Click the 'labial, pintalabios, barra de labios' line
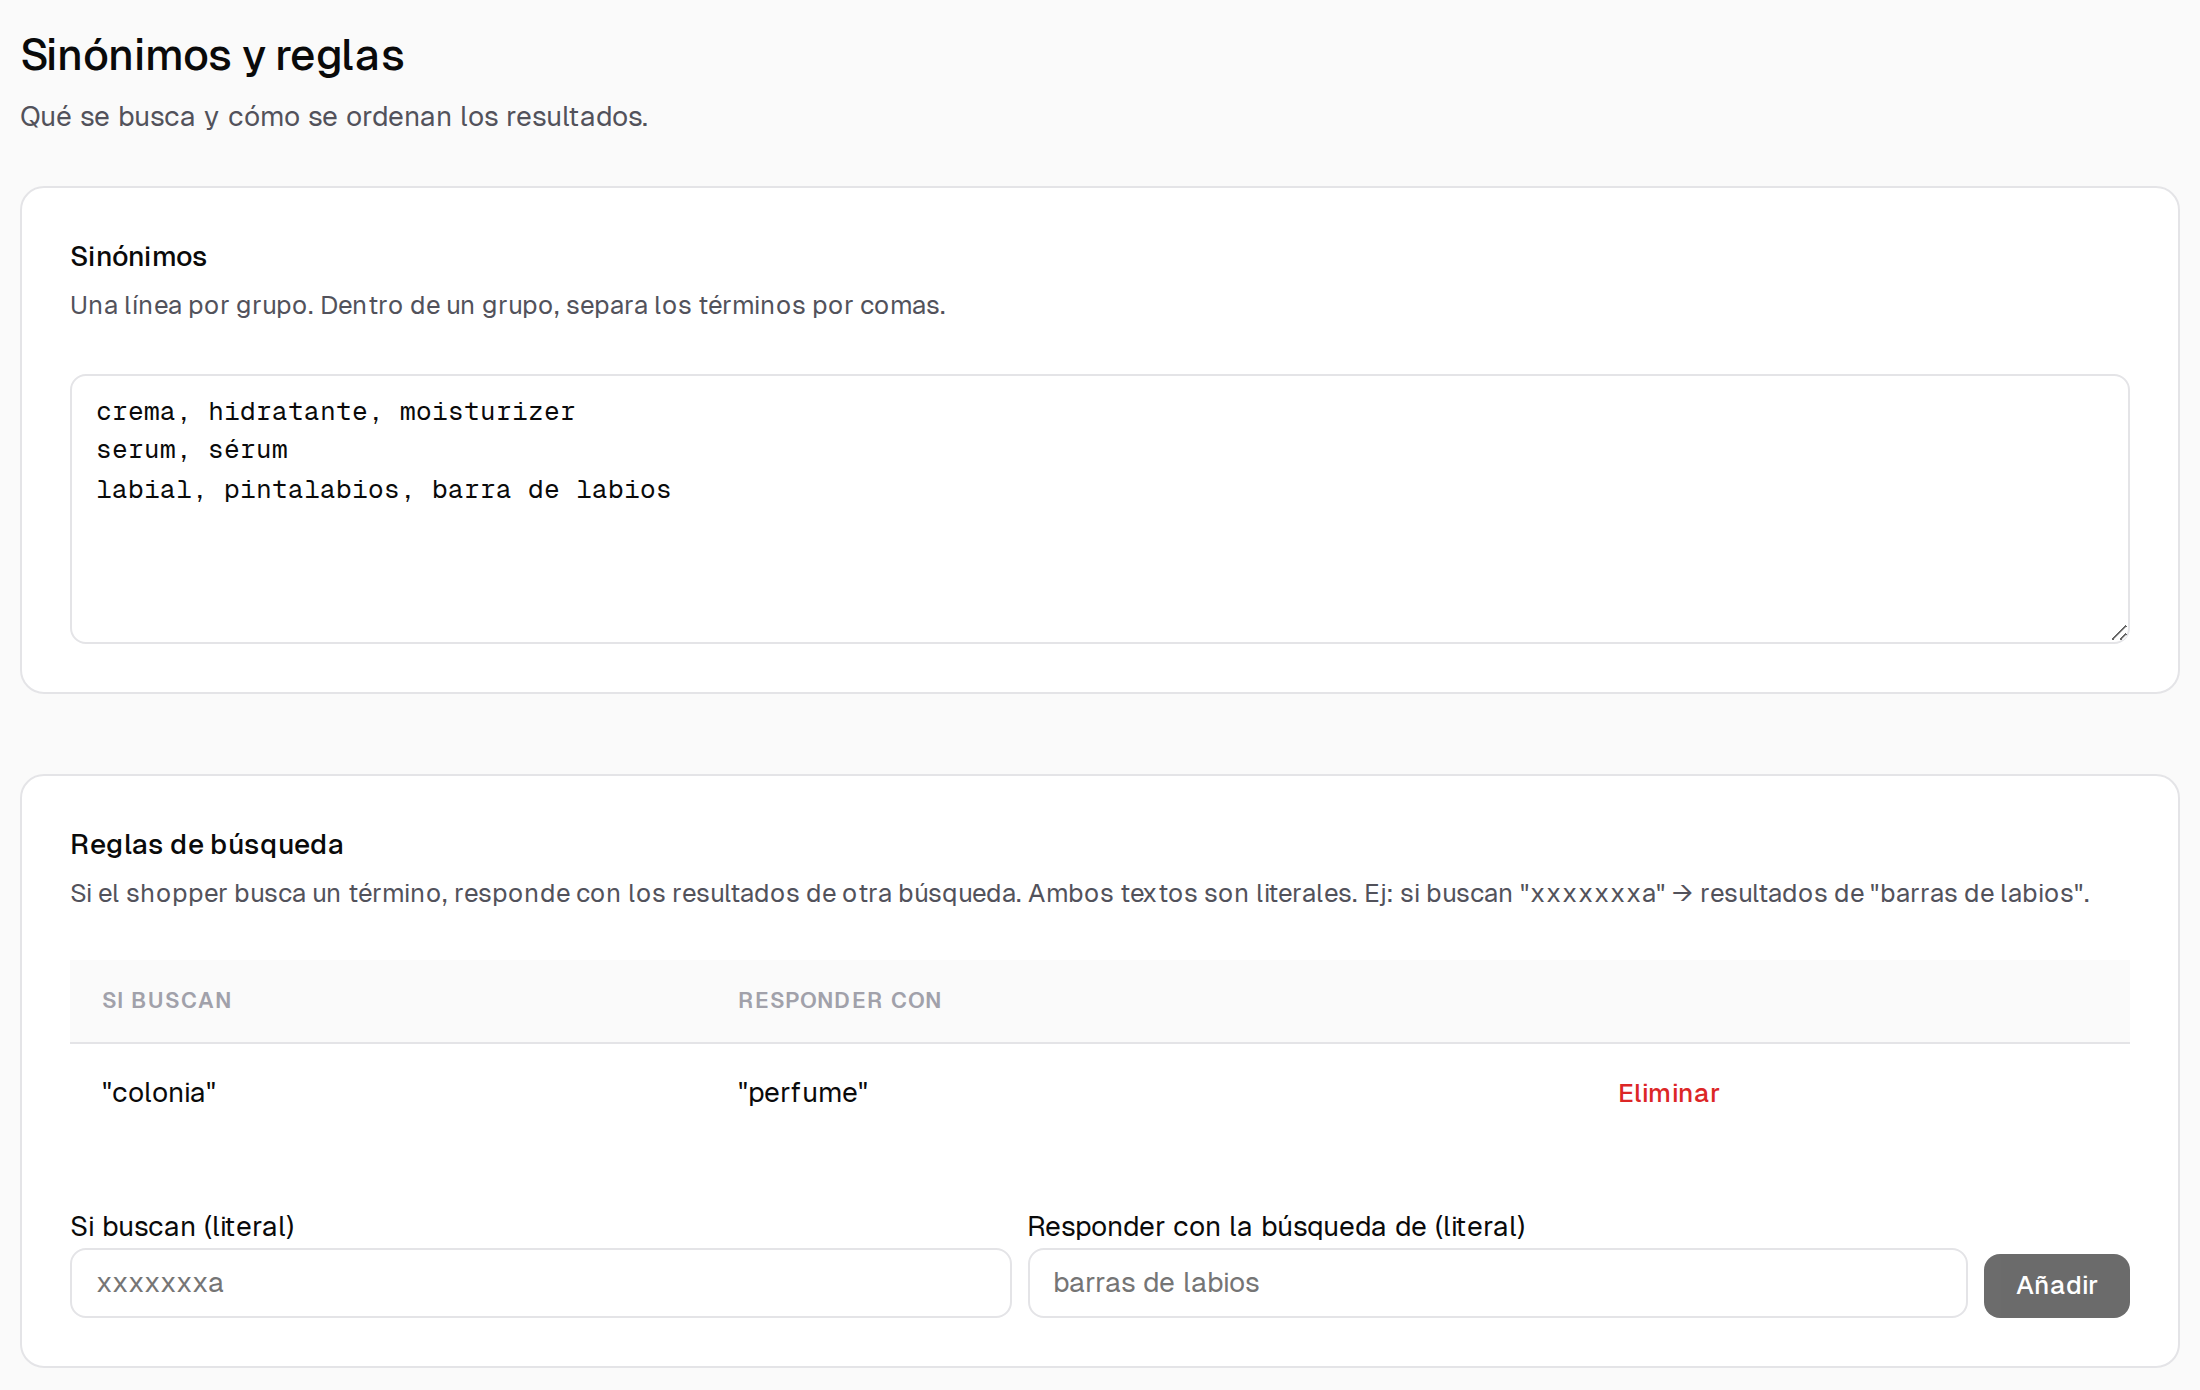This screenshot has width=2200, height=1390. point(384,490)
